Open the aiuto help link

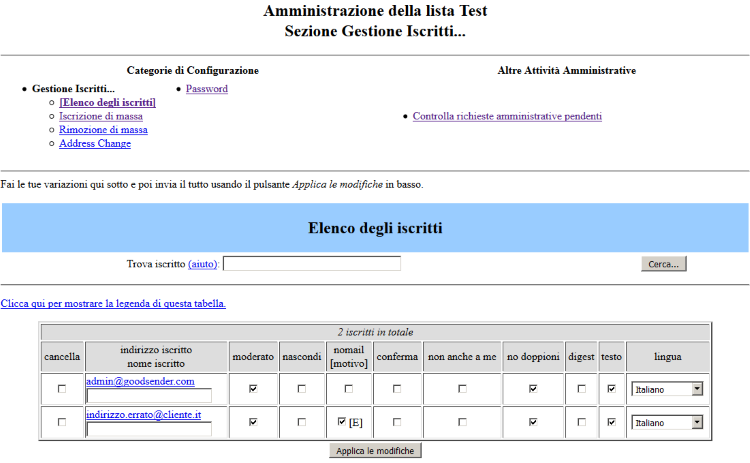[x=203, y=264]
